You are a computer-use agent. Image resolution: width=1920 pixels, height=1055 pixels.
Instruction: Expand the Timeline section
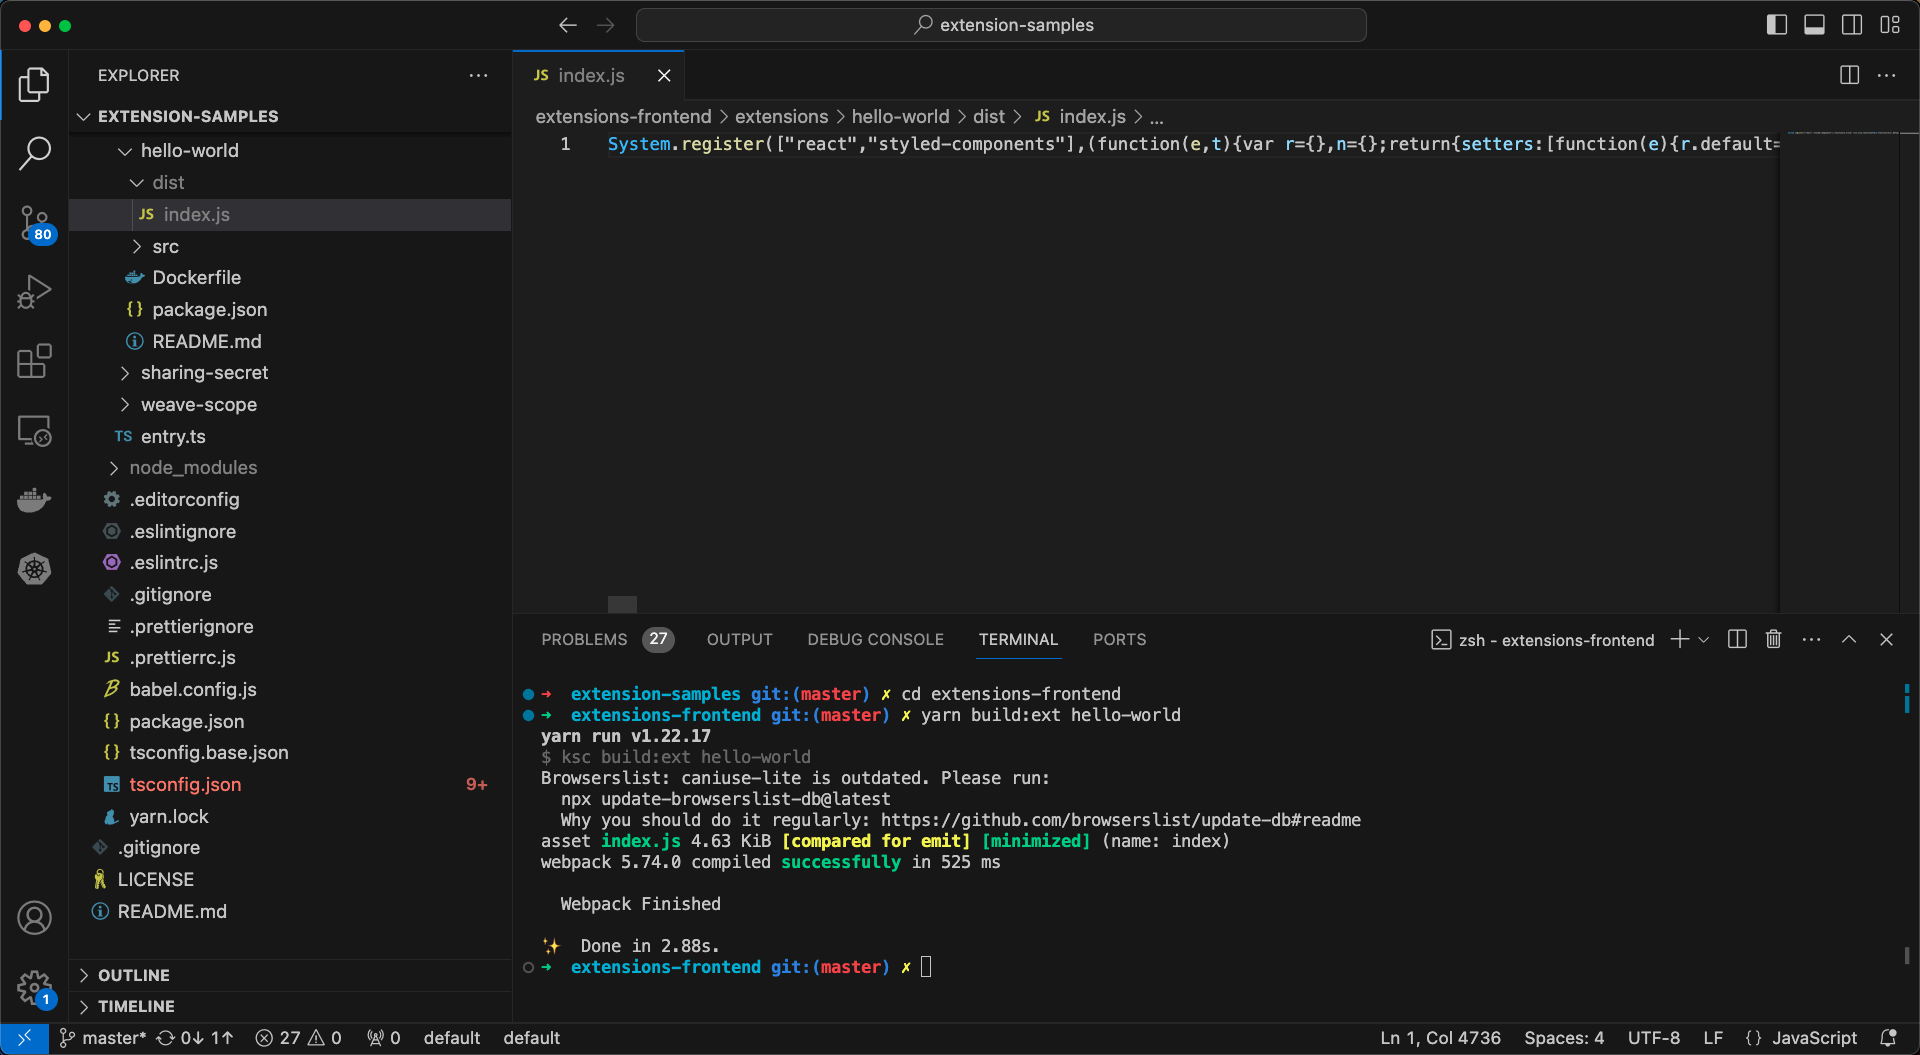290,1006
